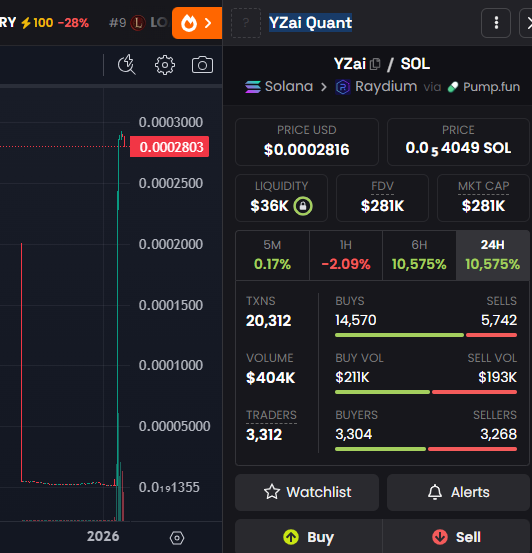Click the green Buy button

click(309, 537)
